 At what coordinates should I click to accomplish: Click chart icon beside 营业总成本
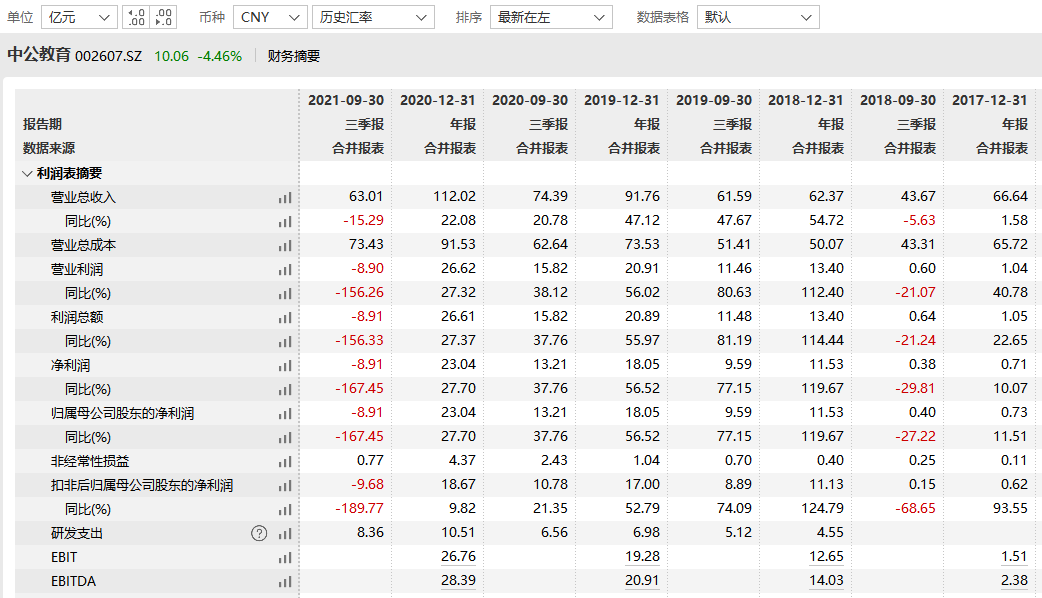(286, 245)
